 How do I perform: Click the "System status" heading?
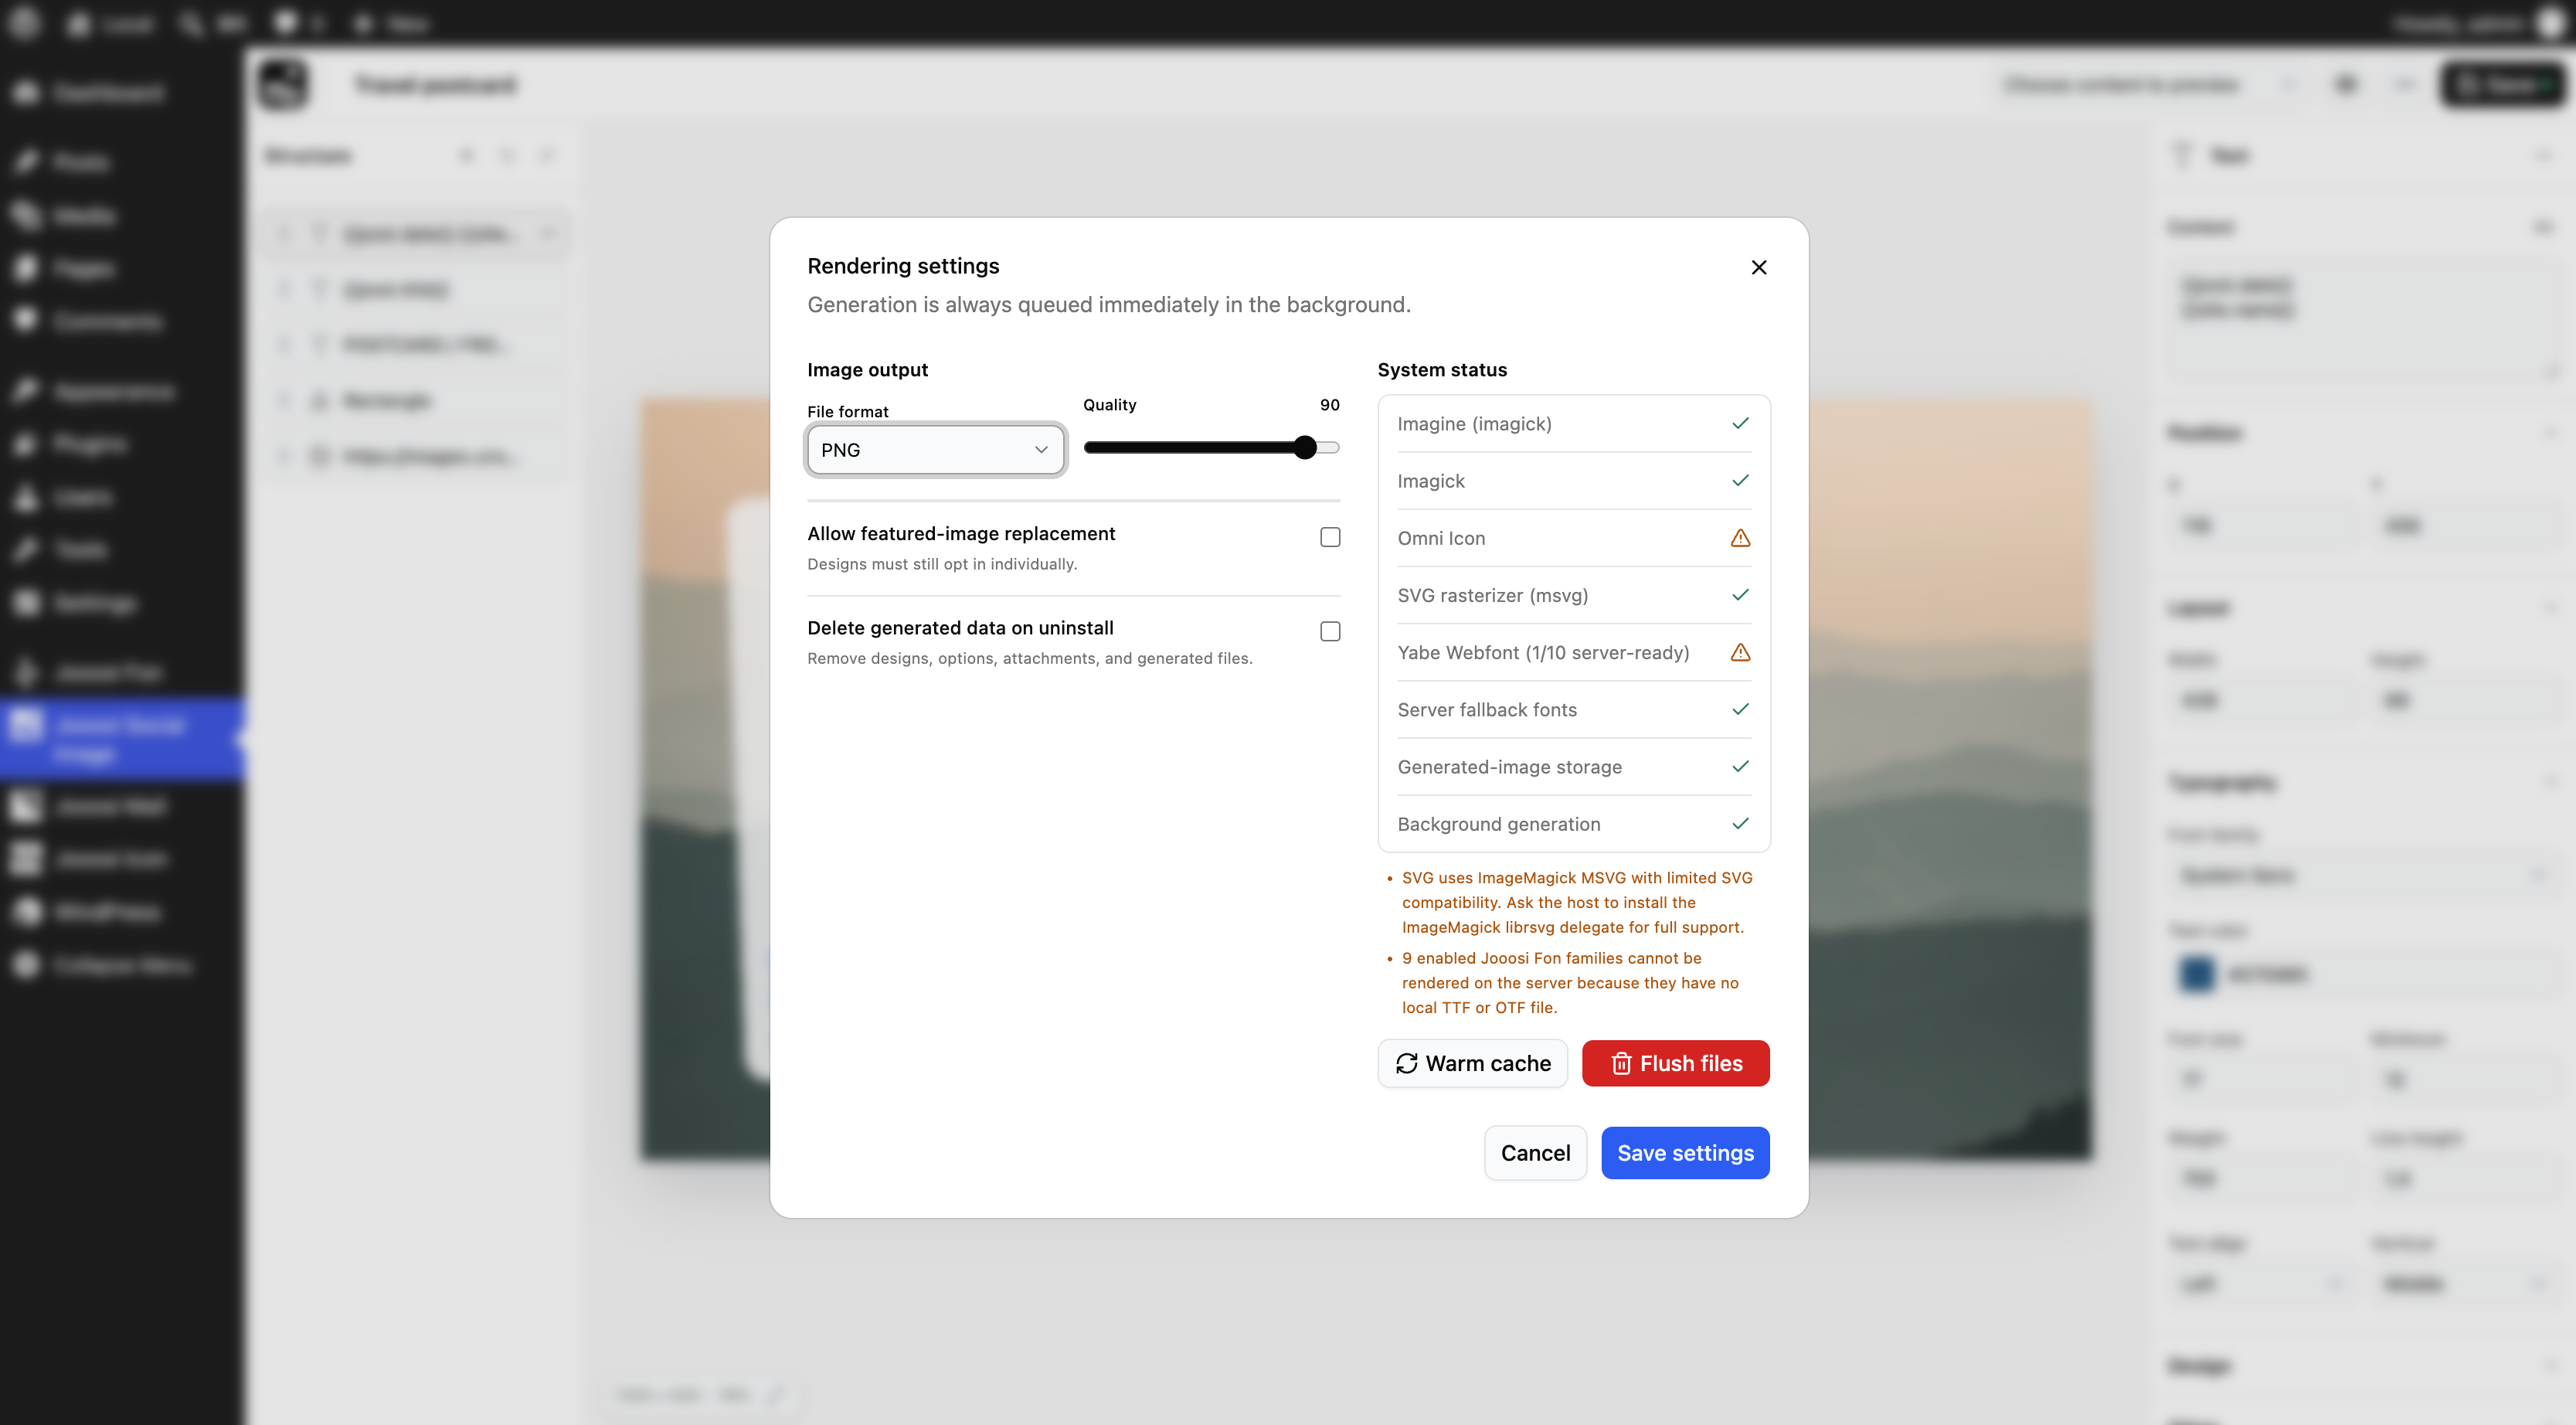1442,370
